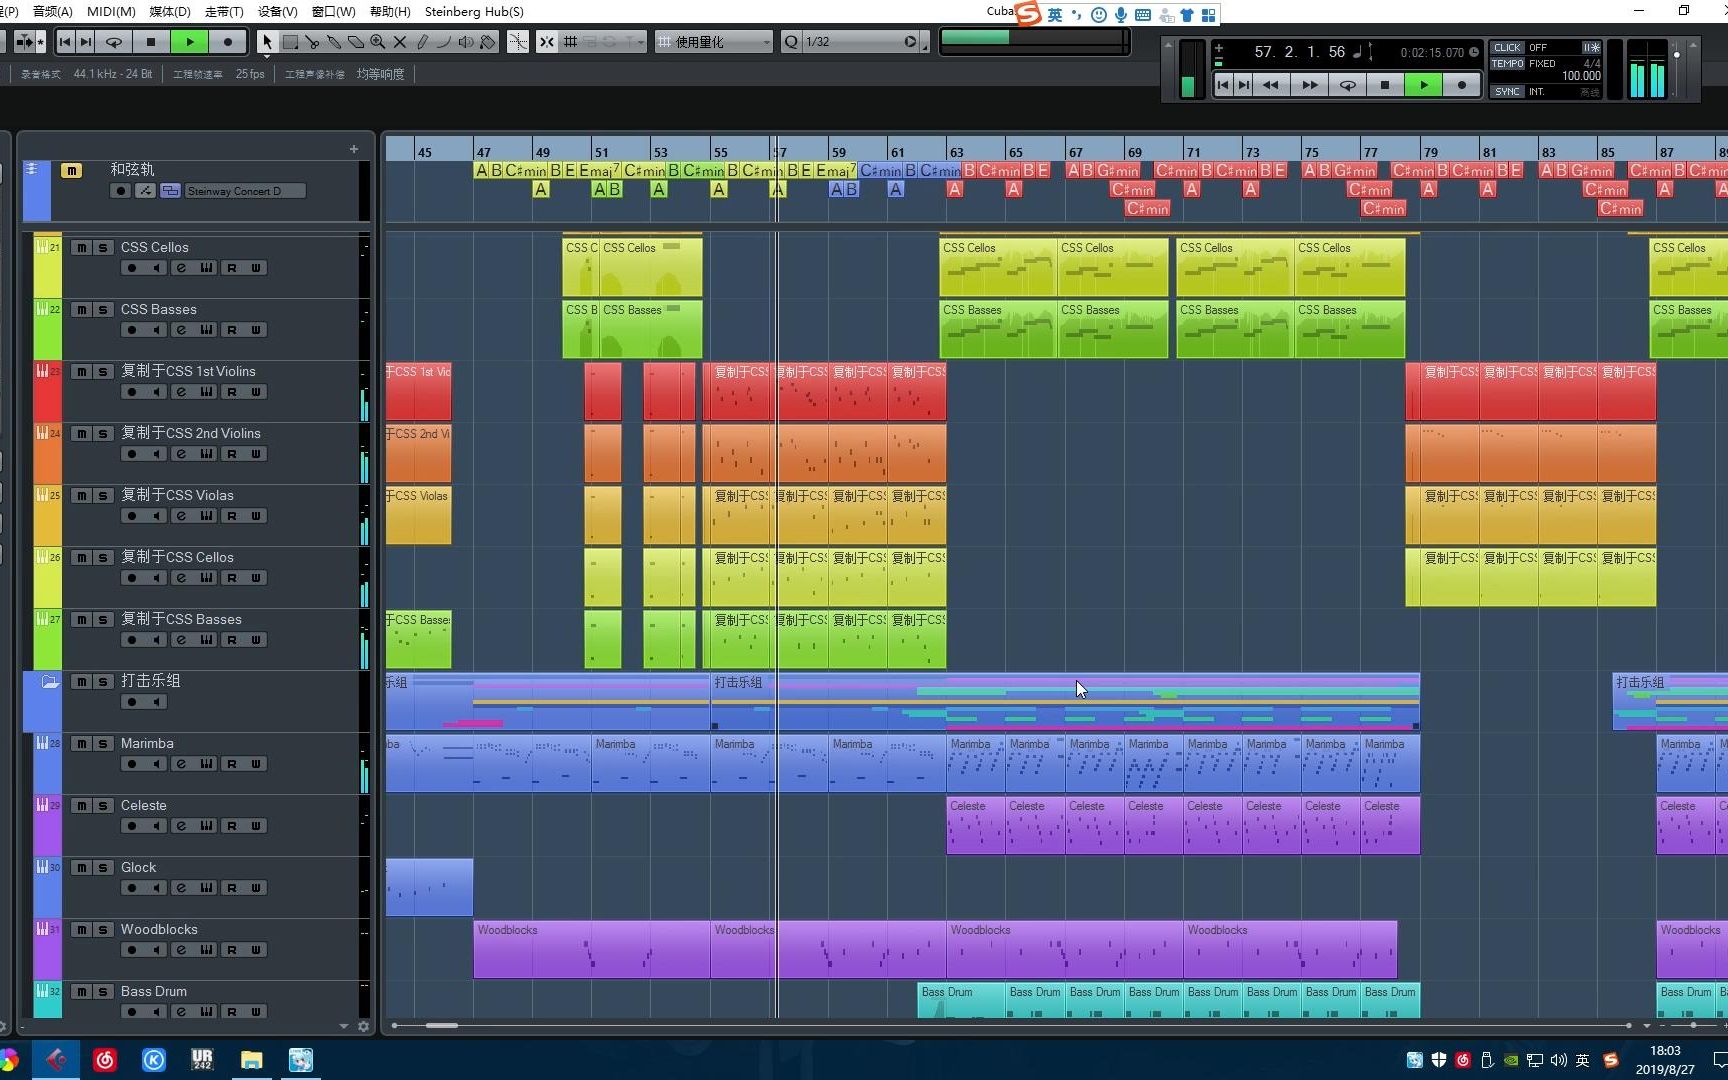This screenshot has width=1728, height=1080.
Task: Open Edit Instrument on CSS Cellos track
Action: point(207,268)
